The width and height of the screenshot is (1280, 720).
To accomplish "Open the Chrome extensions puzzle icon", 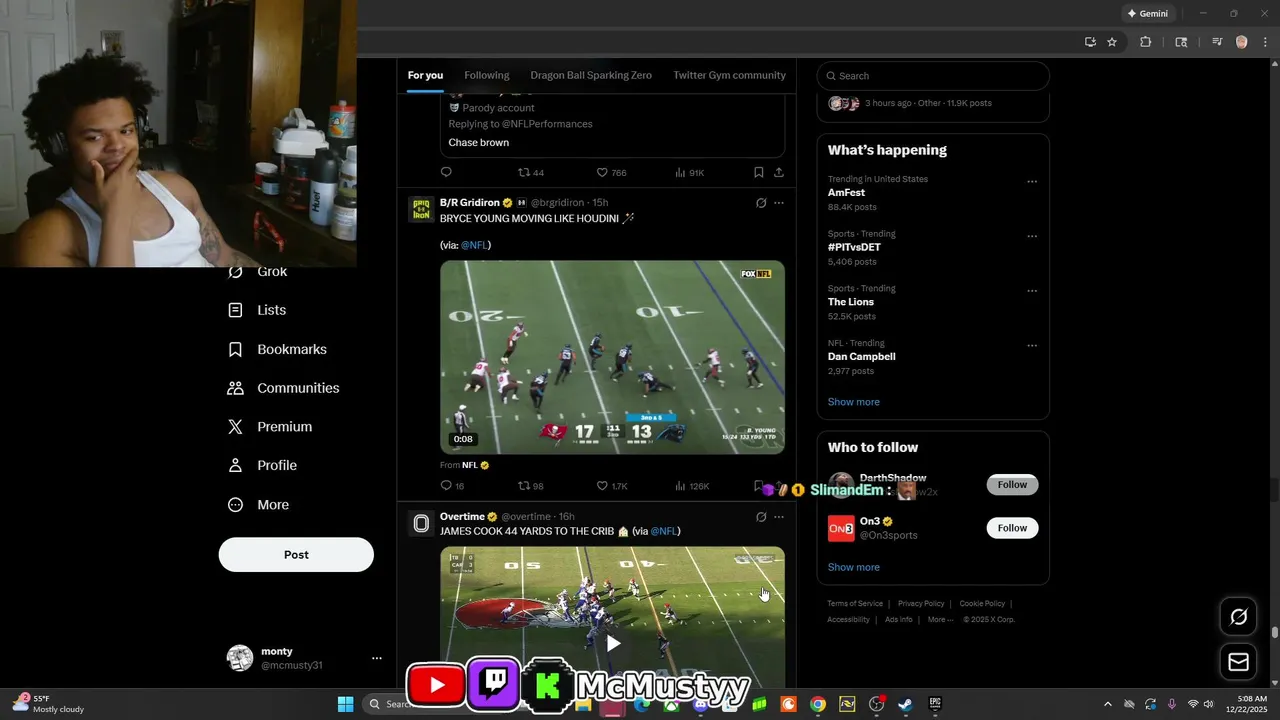I will click(1146, 42).
